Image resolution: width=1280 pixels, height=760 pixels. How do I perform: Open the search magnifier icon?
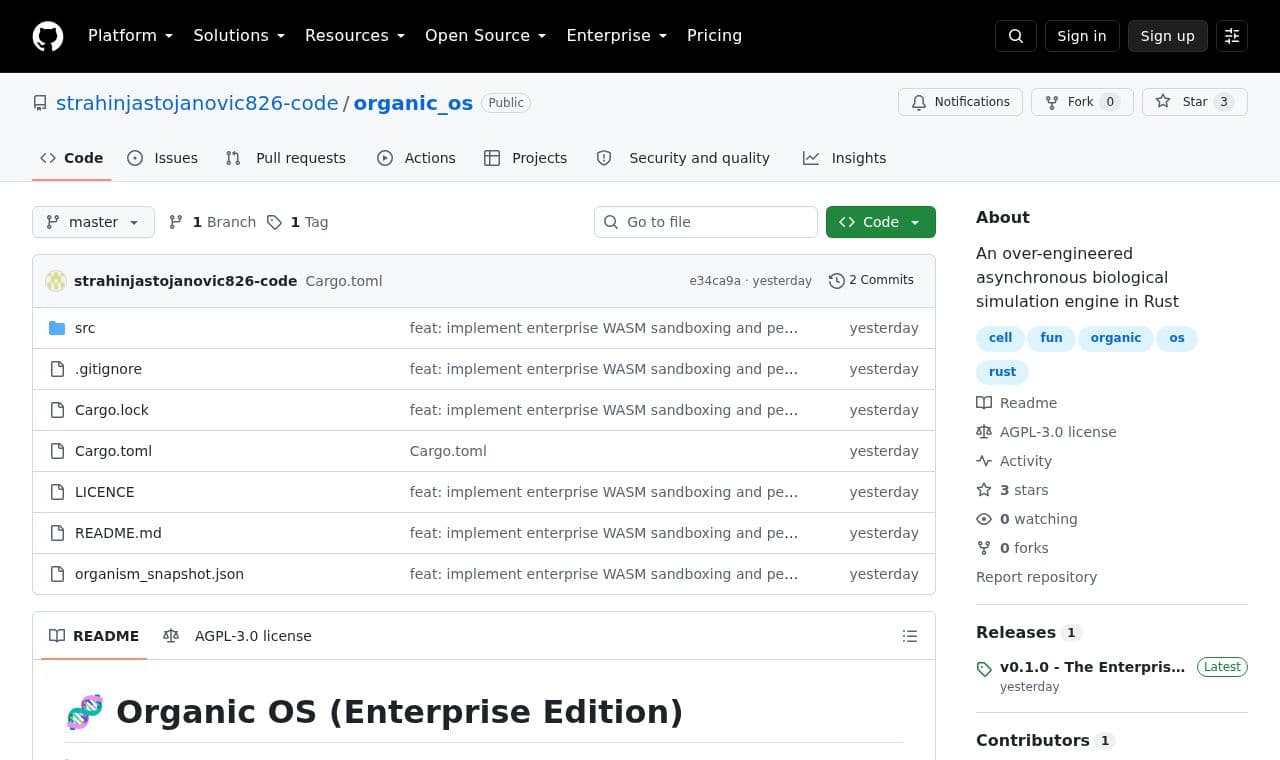coord(1016,36)
